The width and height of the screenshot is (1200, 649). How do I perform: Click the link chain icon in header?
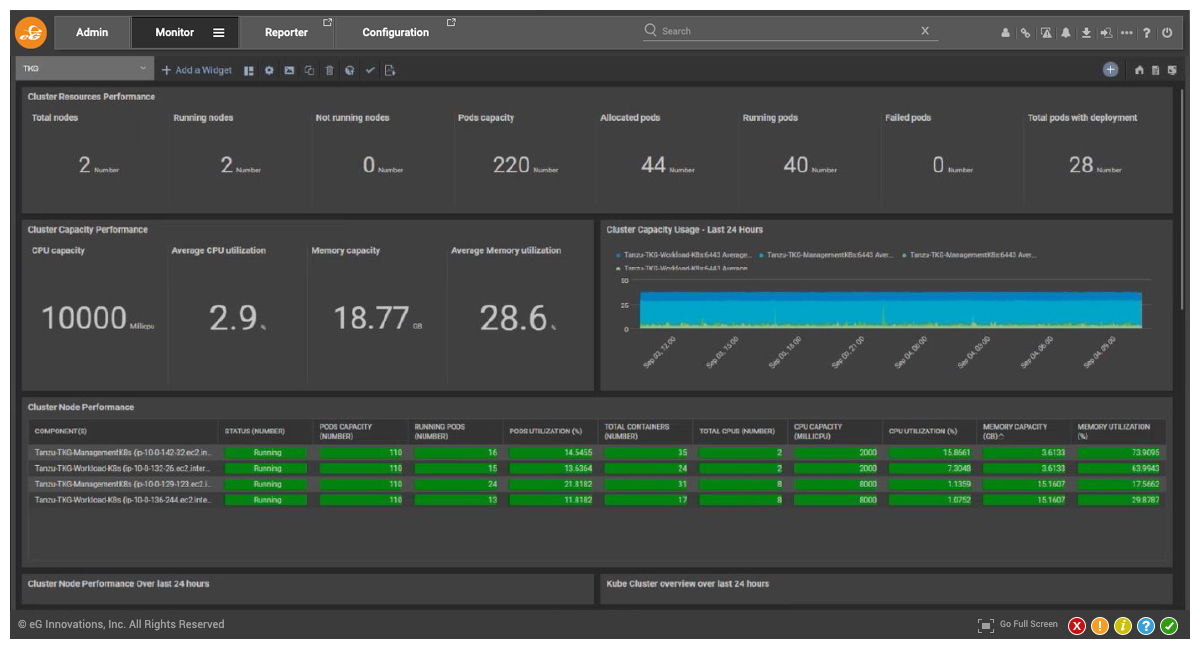1025,33
